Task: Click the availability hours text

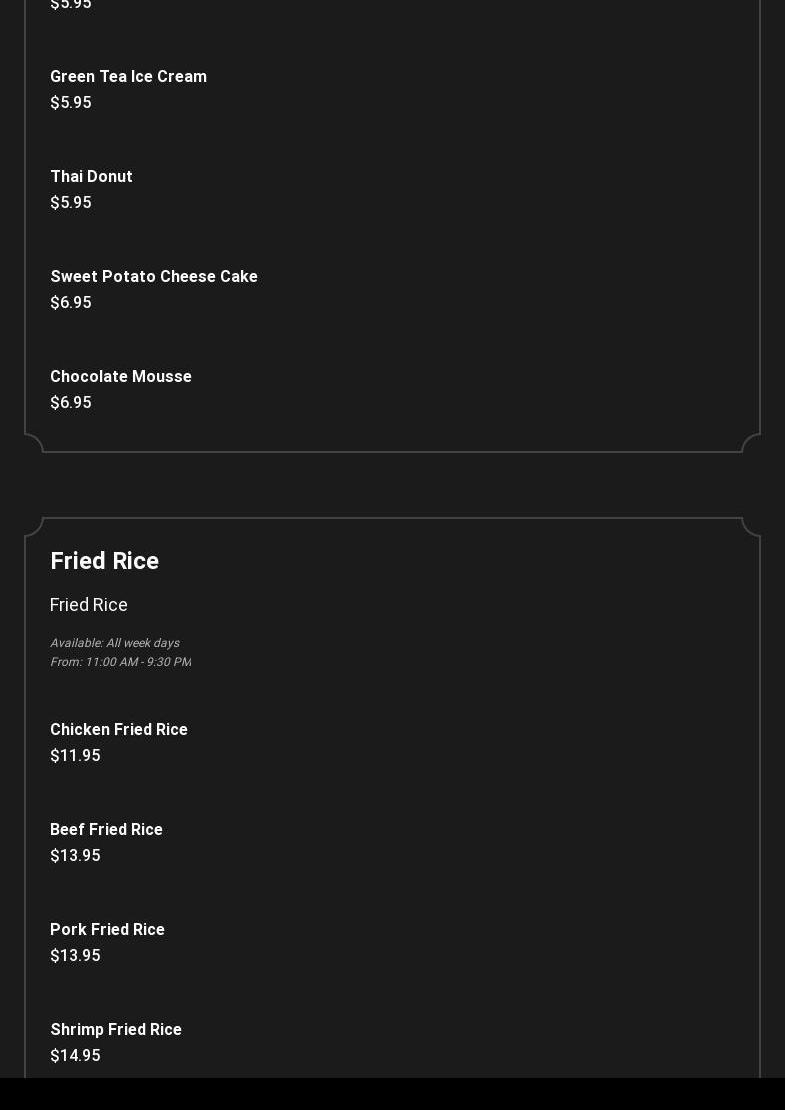Action: click(120, 662)
